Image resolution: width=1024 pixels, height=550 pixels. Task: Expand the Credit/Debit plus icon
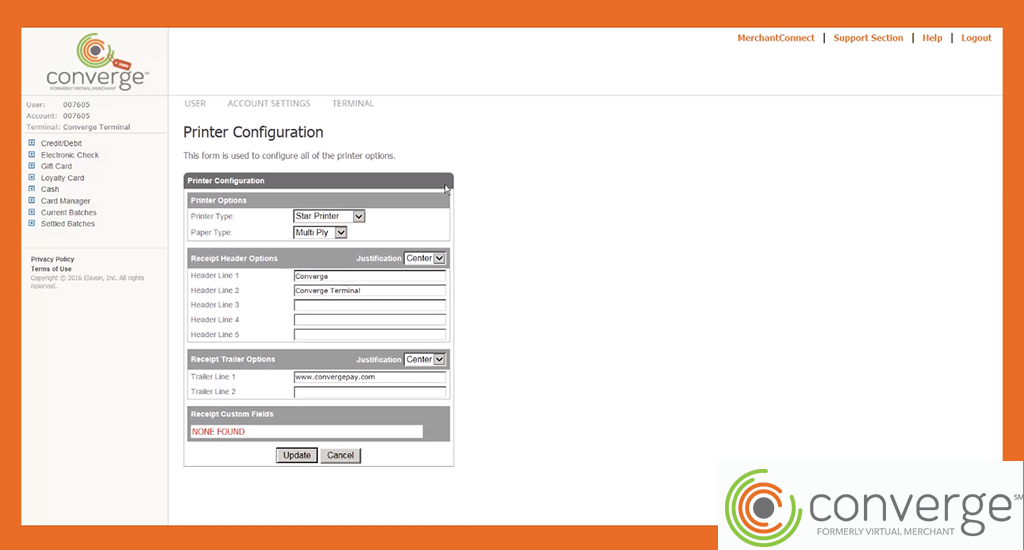32,143
